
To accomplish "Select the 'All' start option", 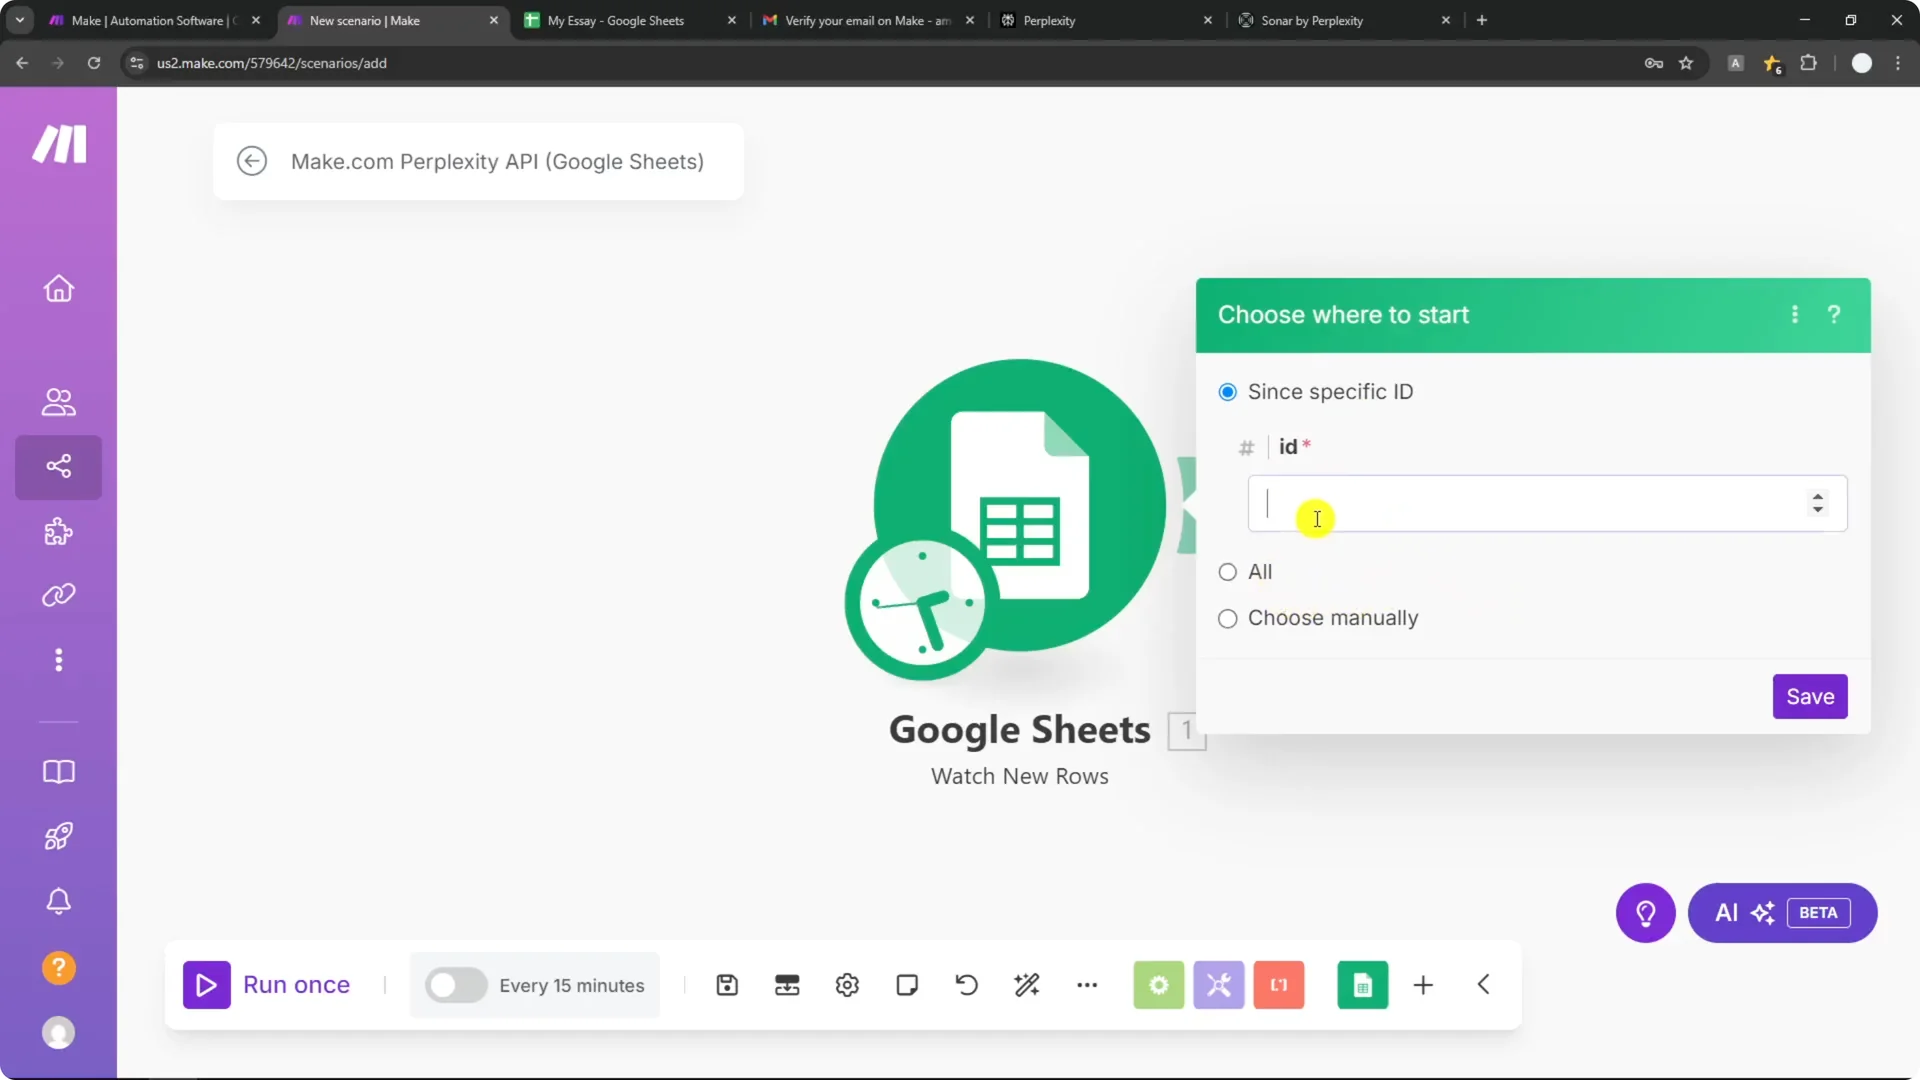I will [1228, 572].
